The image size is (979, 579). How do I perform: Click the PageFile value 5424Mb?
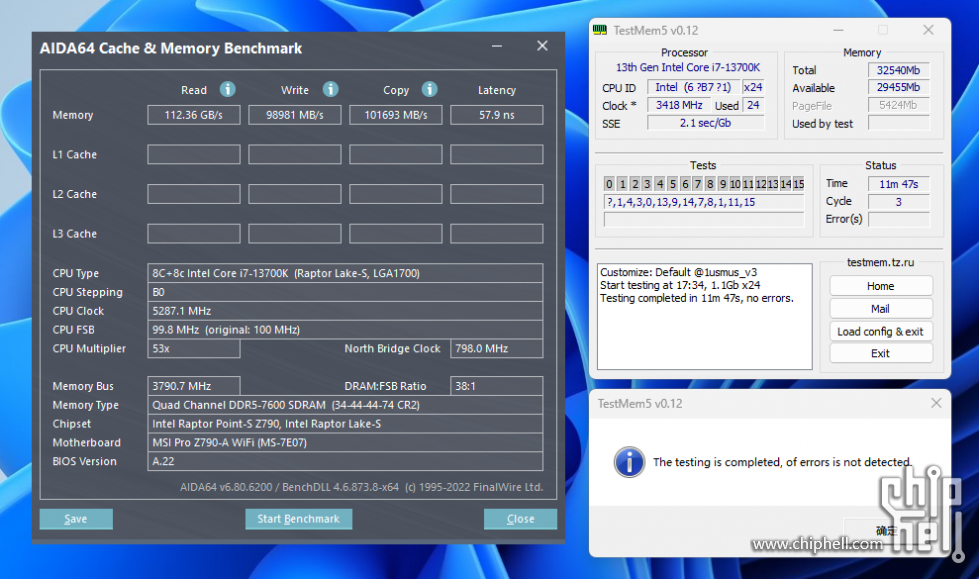tap(898, 106)
